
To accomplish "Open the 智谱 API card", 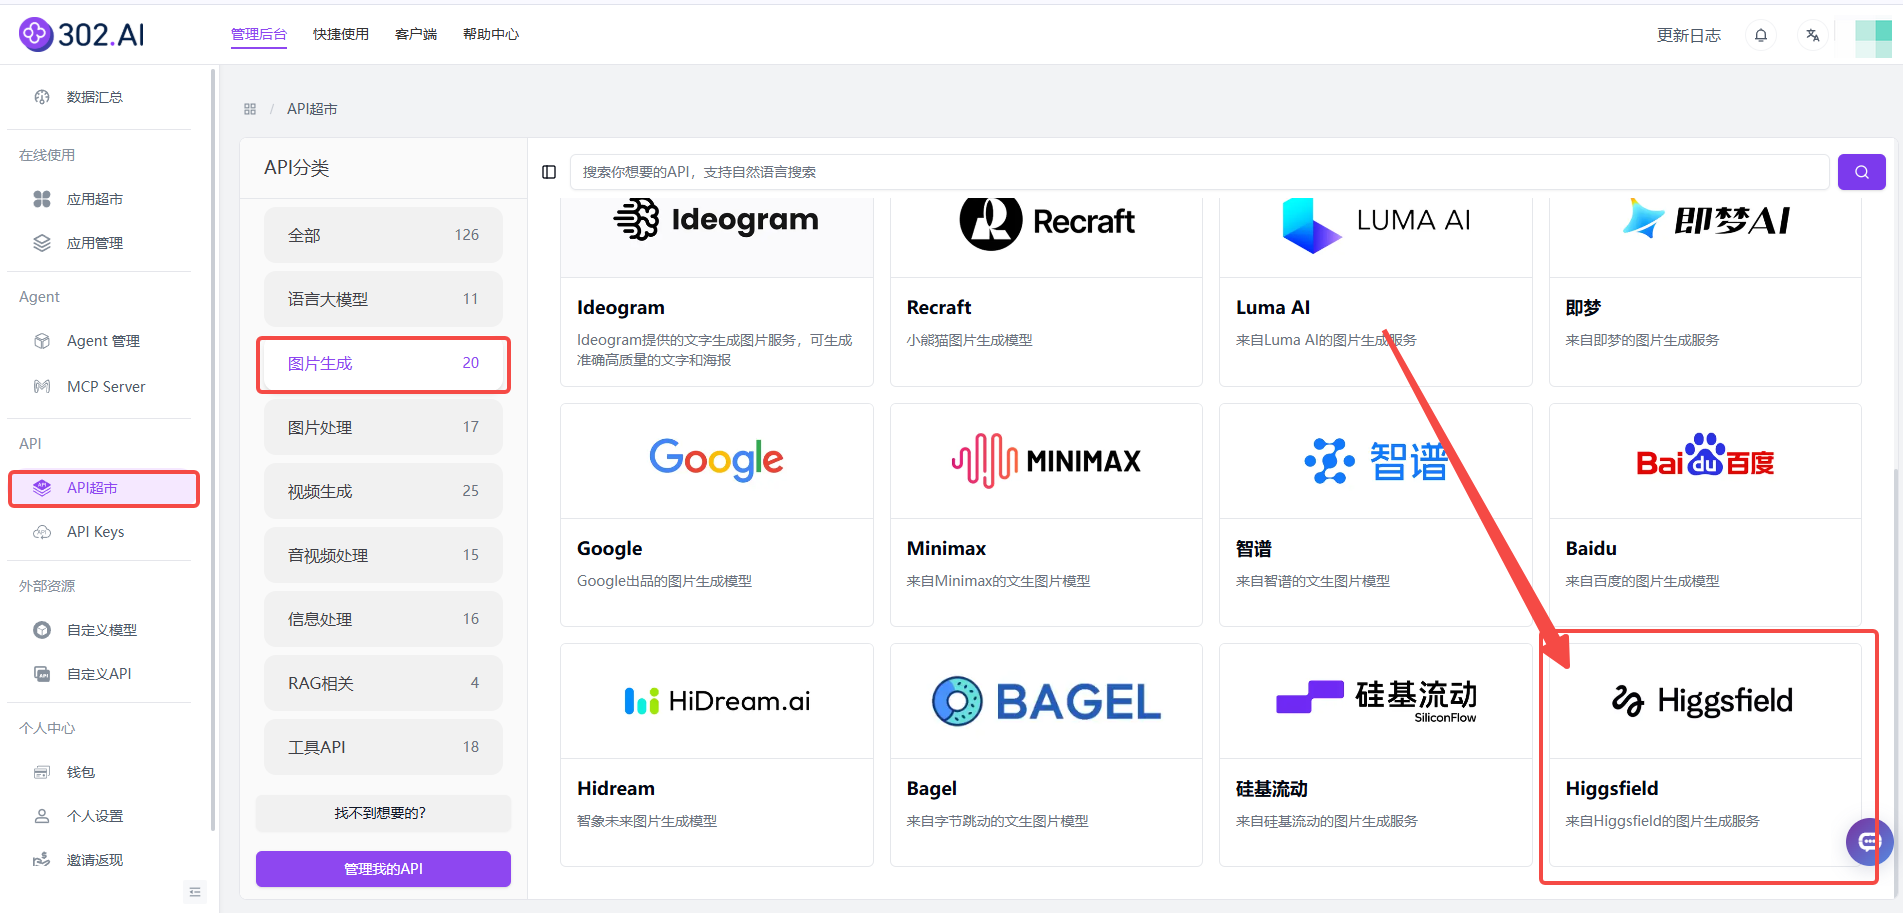I will click(x=1376, y=515).
